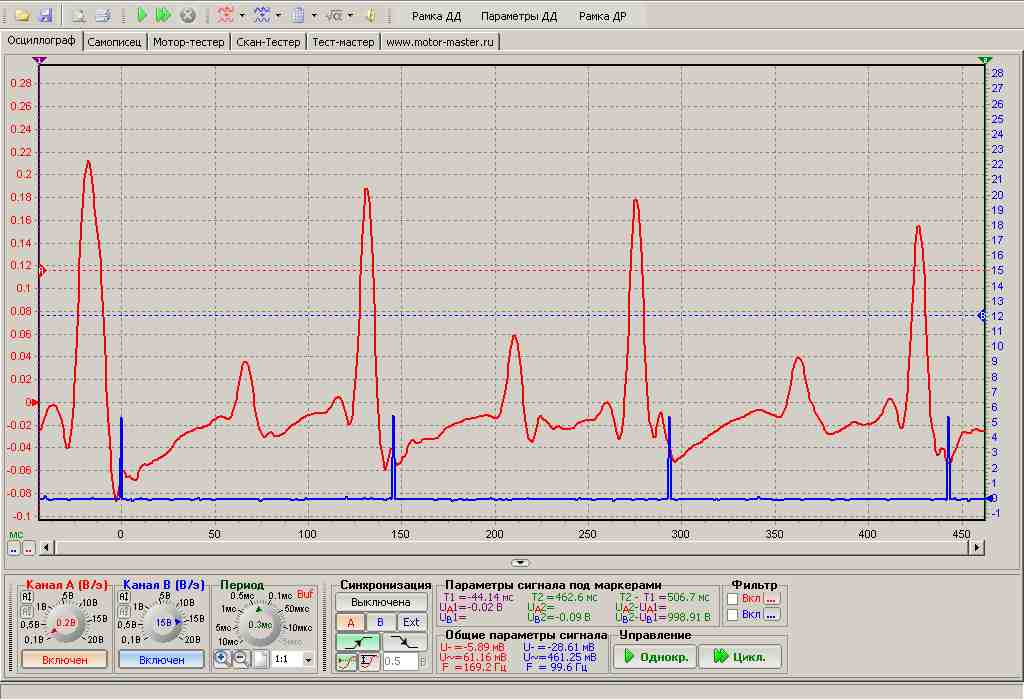Click Однокр. single run button
This screenshot has width=1024, height=700.
pyautogui.click(x=655, y=656)
